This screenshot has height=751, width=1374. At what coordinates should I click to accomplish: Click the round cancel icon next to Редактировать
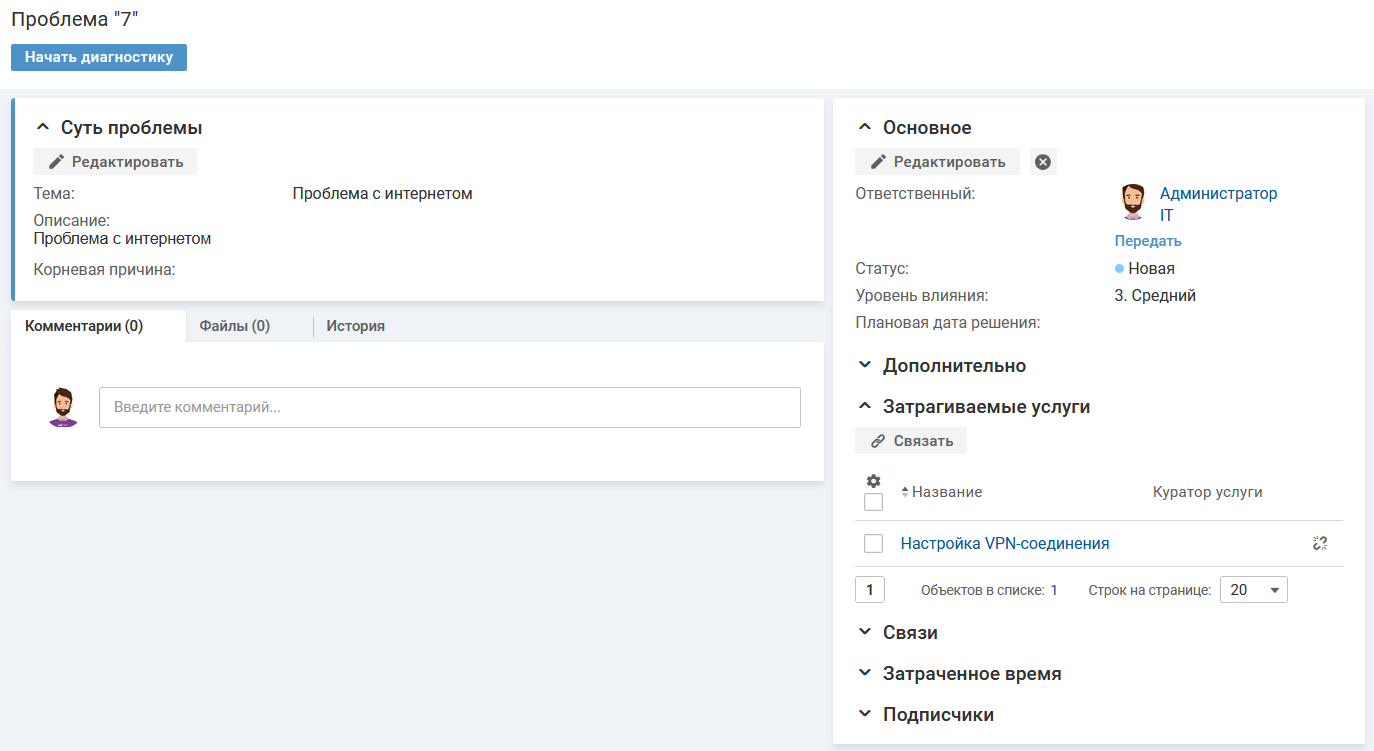click(x=1043, y=162)
